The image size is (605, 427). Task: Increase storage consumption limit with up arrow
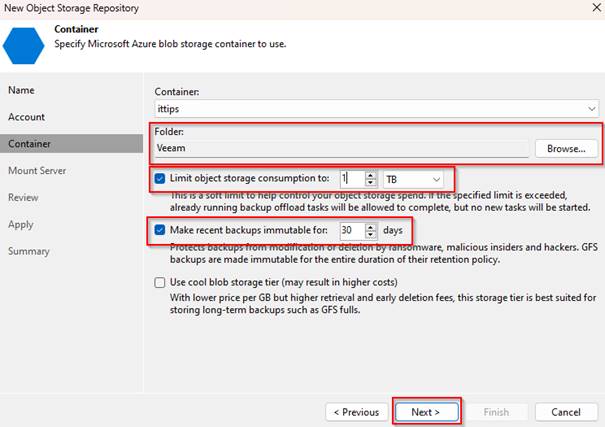[370, 175]
